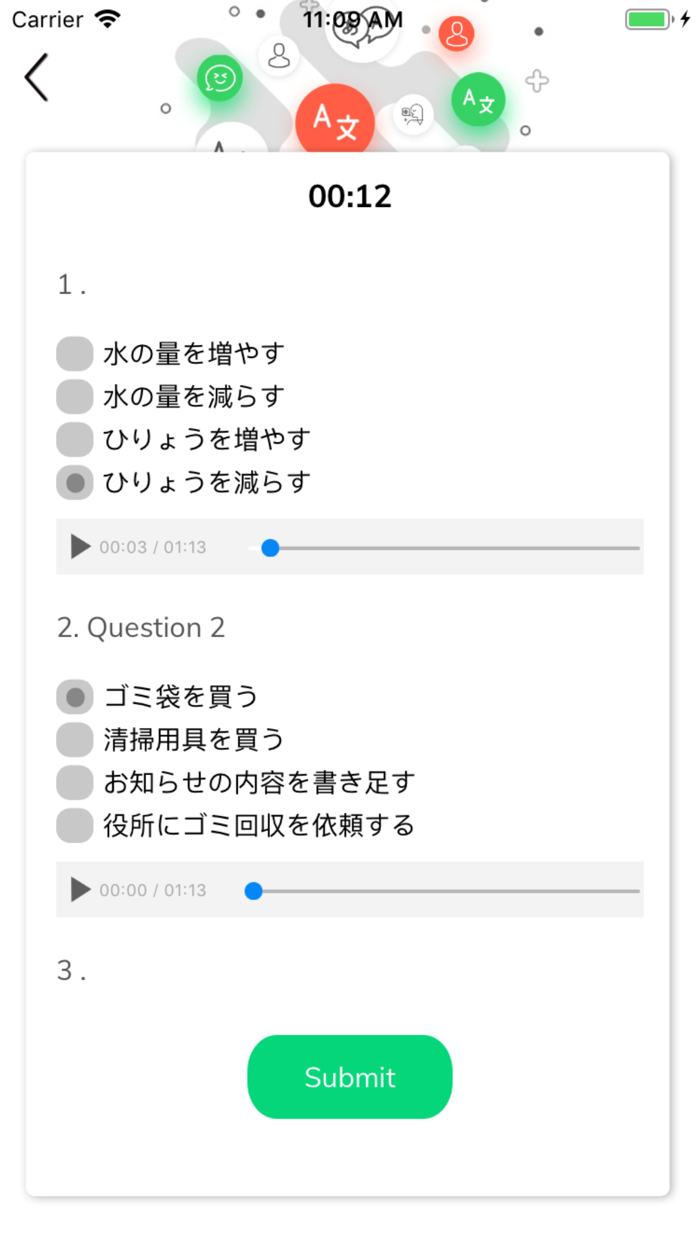This screenshot has width=700, height=1244.
Task: Click the first audio progress slider
Action: pyautogui.click(x=445, y=547)
